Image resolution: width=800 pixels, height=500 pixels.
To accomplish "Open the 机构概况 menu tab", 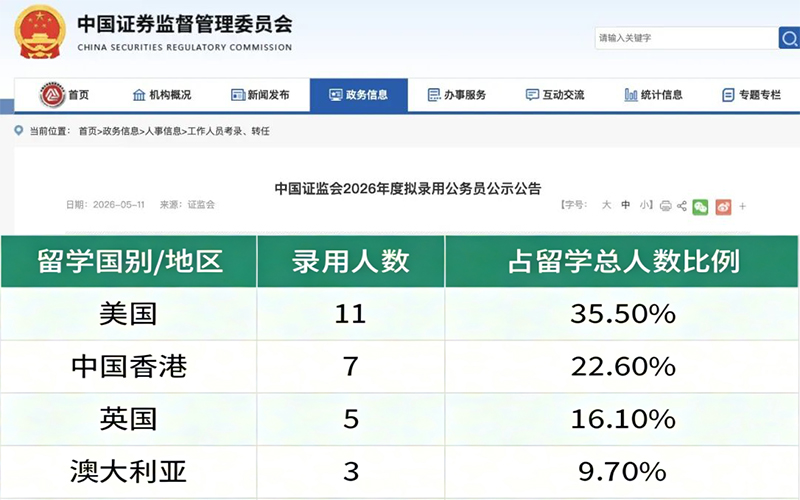I will pyautogui.click(x=162, y=95).
